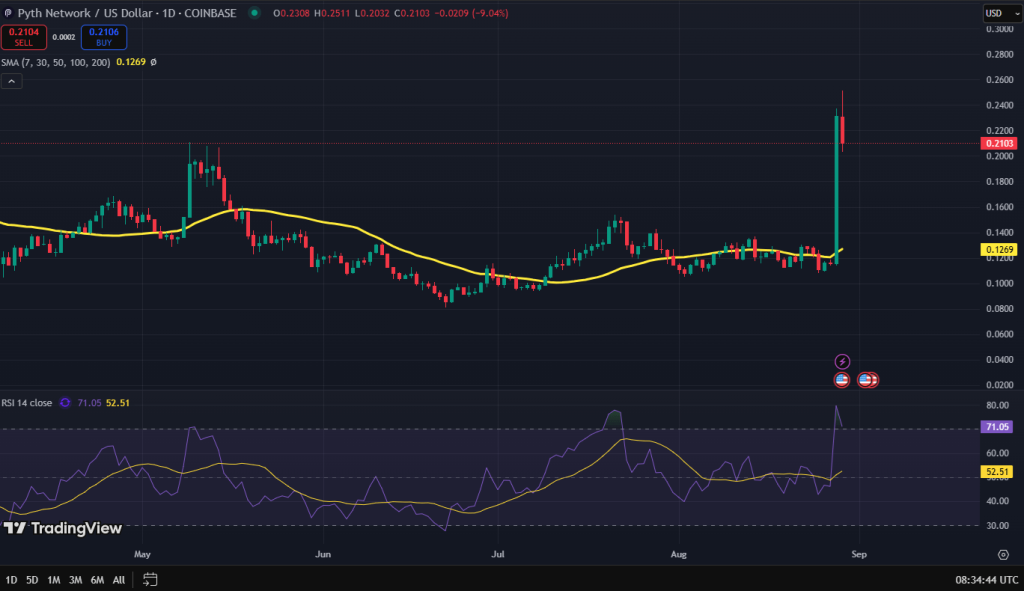The height and width of the screenshot is (591, 1024).
Task: Select the 1D time range
Action: pos(11,579)
